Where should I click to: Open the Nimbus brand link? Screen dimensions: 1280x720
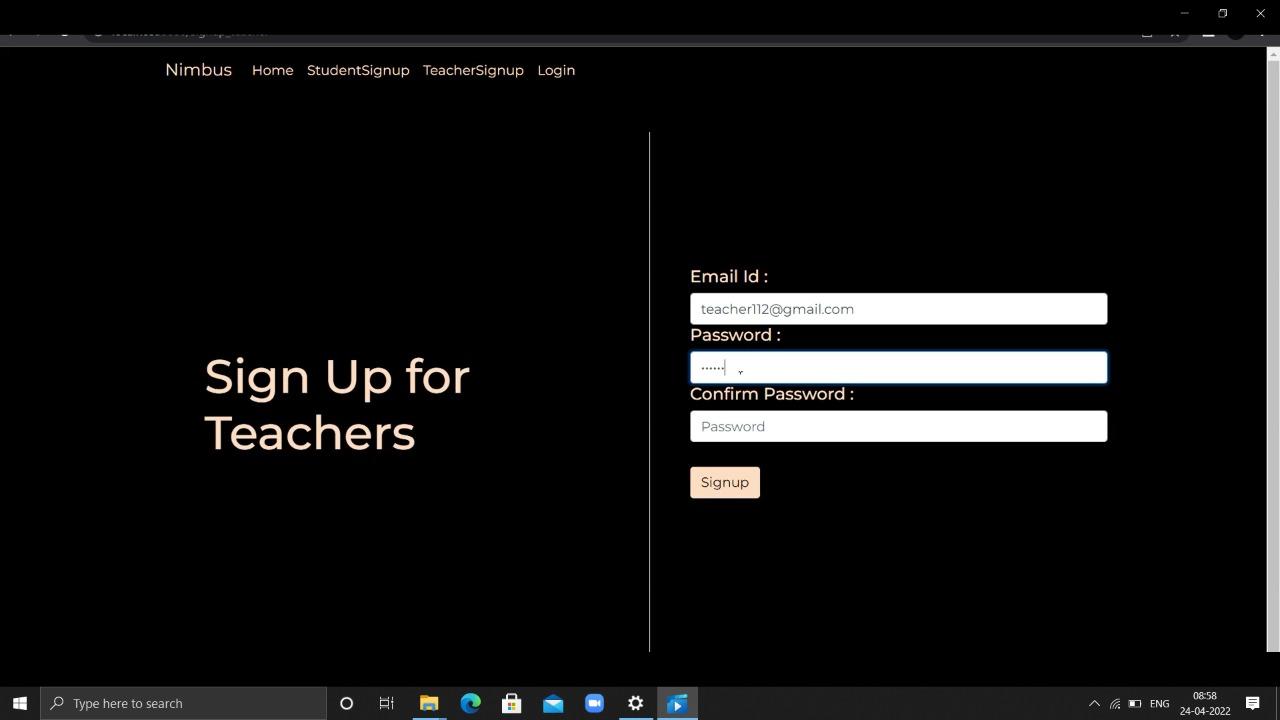pyautogui.click(x=198, y=70)
